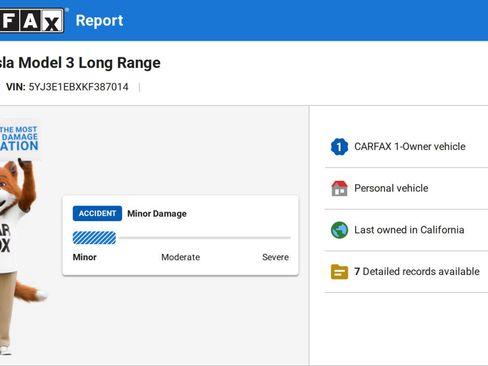The width and height of the screenshot is (488, 366).
Task: Click the VIN number 5YJ3E1EBXKF387014
Action: (78, 87)
